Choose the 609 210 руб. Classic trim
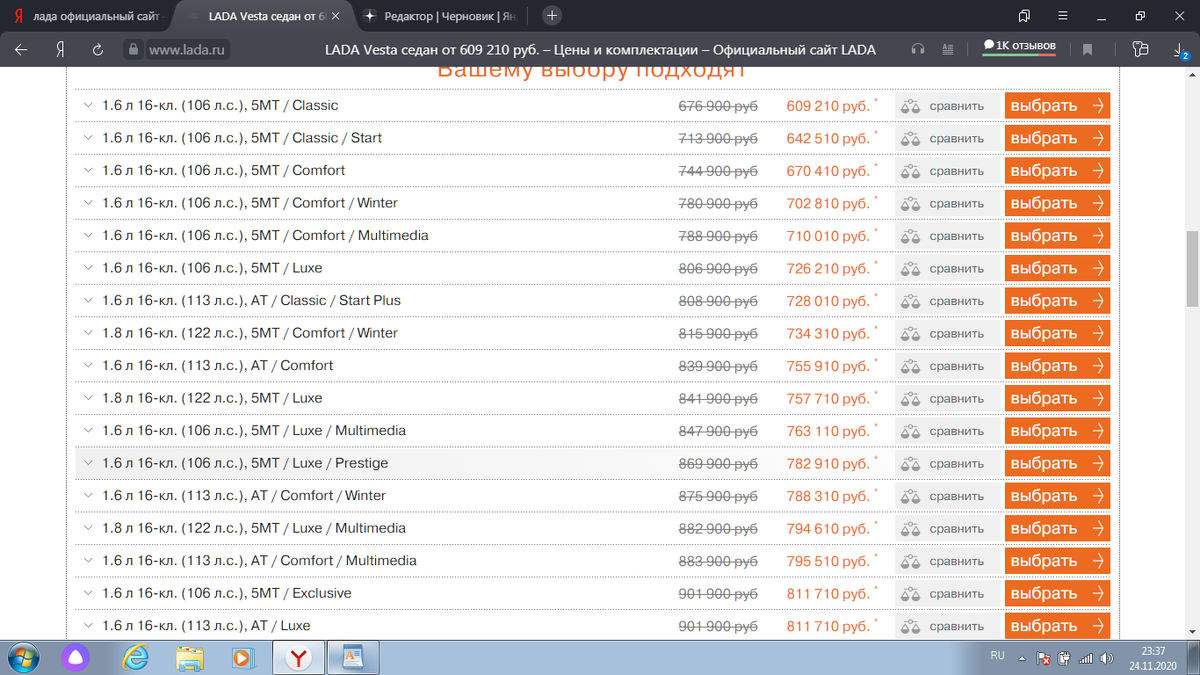 [x=1057, y=106]
